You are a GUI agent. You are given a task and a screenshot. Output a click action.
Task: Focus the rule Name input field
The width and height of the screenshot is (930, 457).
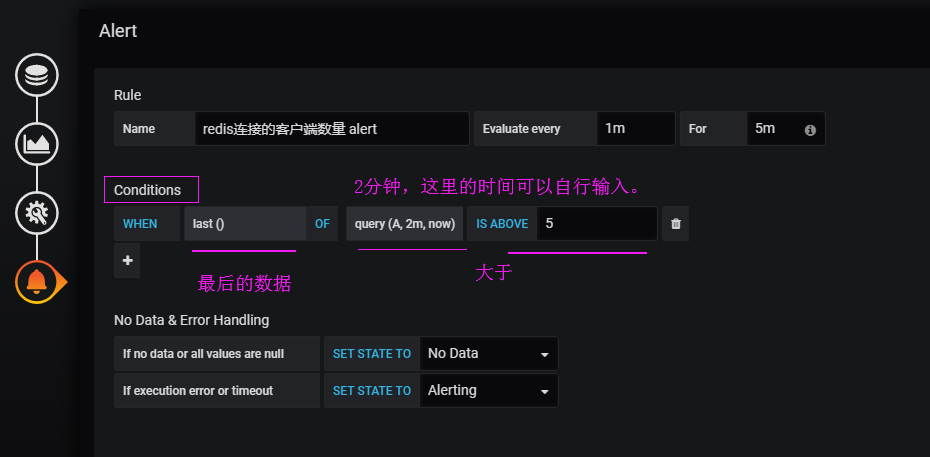click(332, 129)
